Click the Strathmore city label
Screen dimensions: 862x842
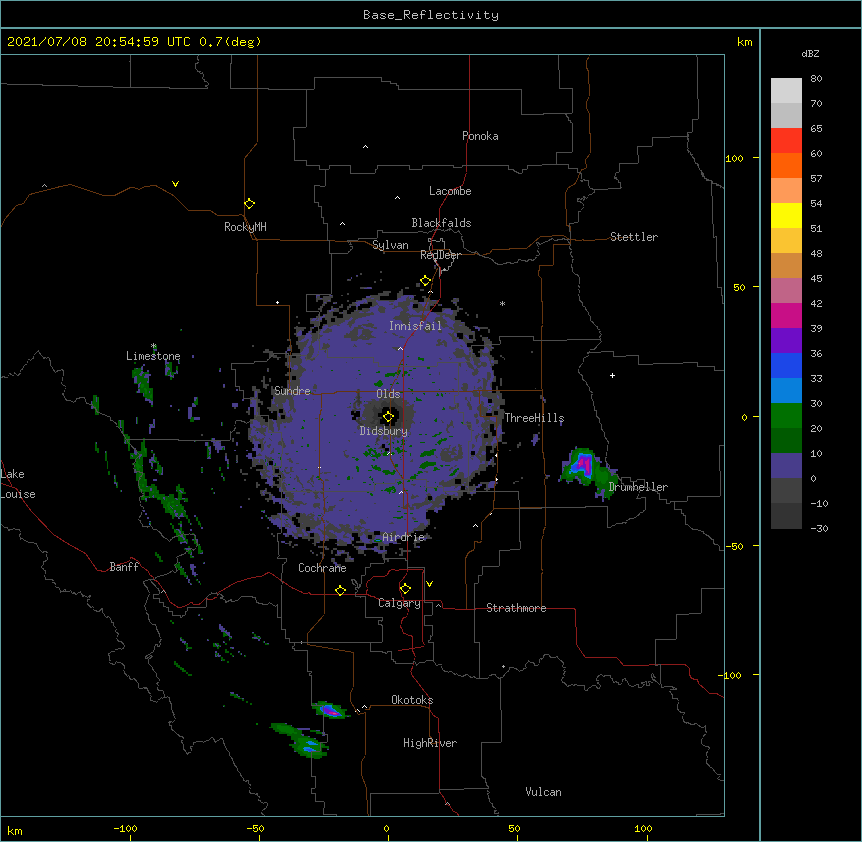click(516, 608)
